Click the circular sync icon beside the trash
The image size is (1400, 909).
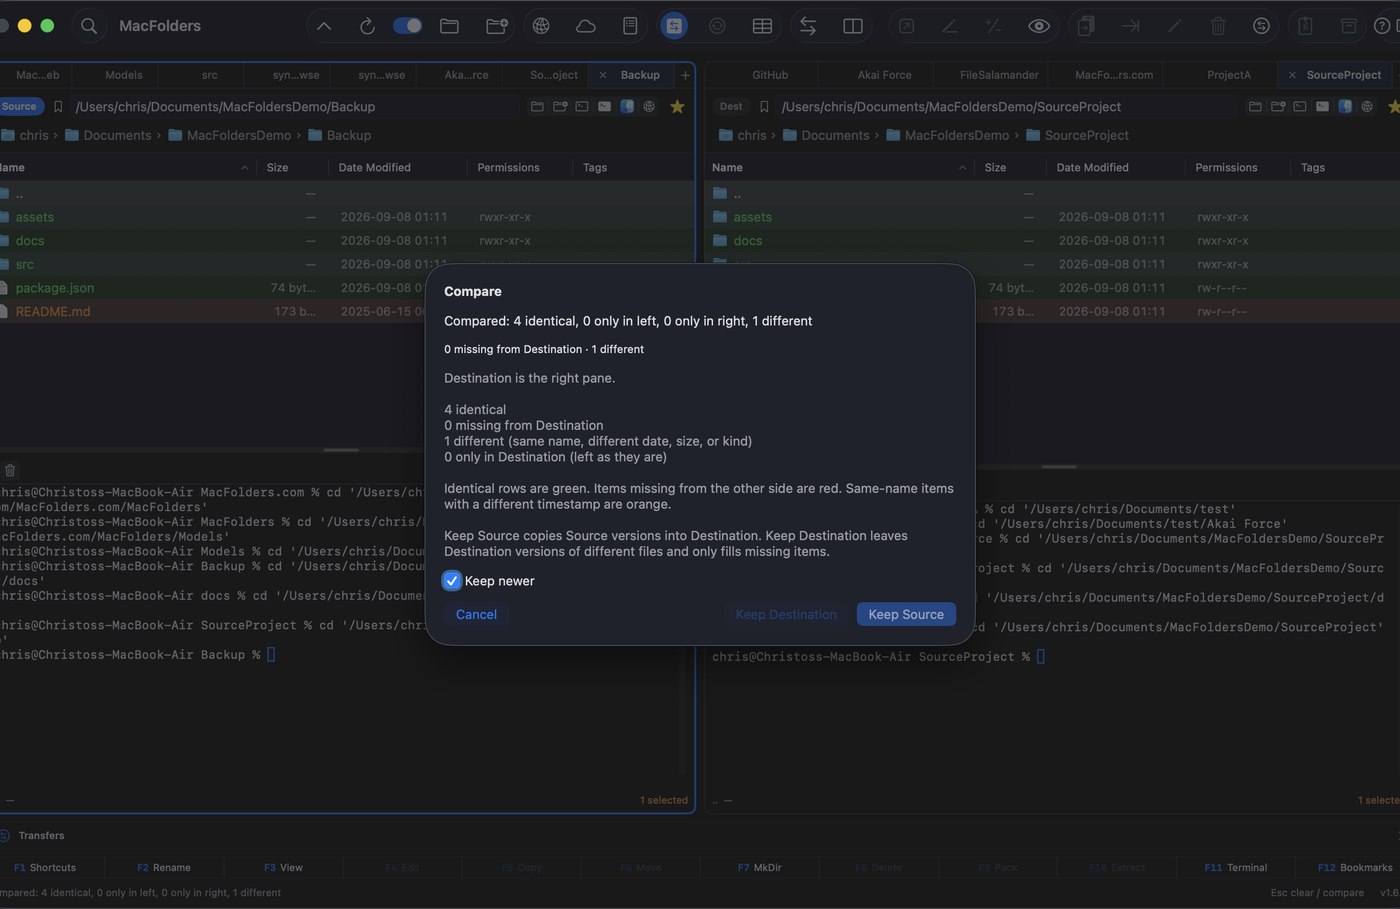(x=1262, y=26)
